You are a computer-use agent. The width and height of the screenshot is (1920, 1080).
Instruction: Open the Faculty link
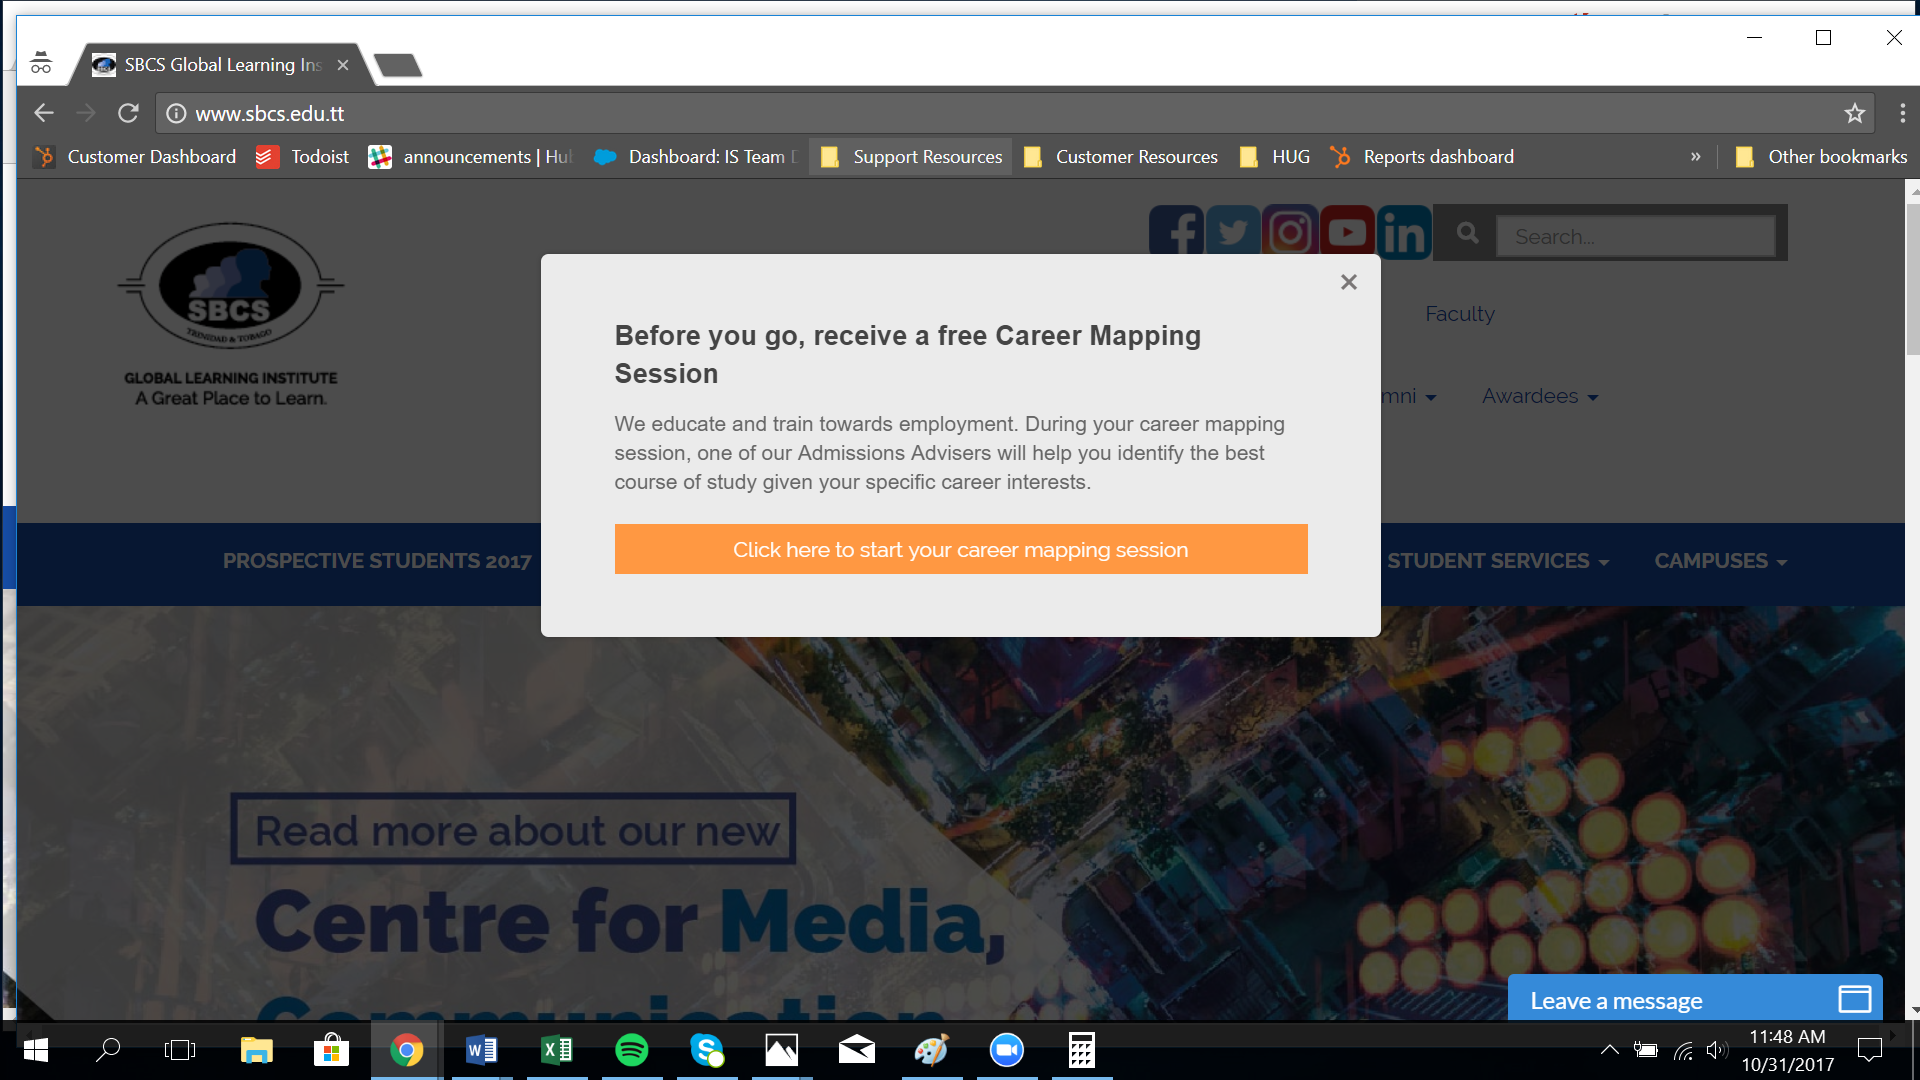coord(1459,314)
